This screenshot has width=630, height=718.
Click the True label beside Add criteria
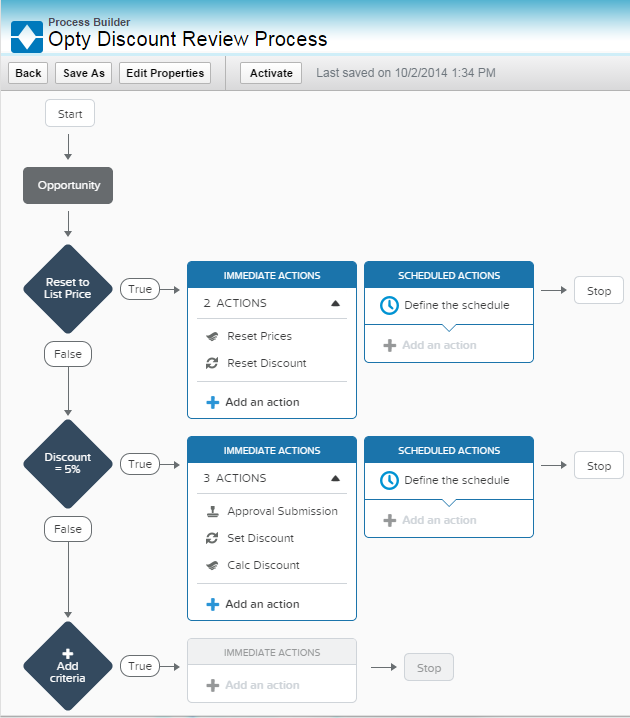coord(140,666)
